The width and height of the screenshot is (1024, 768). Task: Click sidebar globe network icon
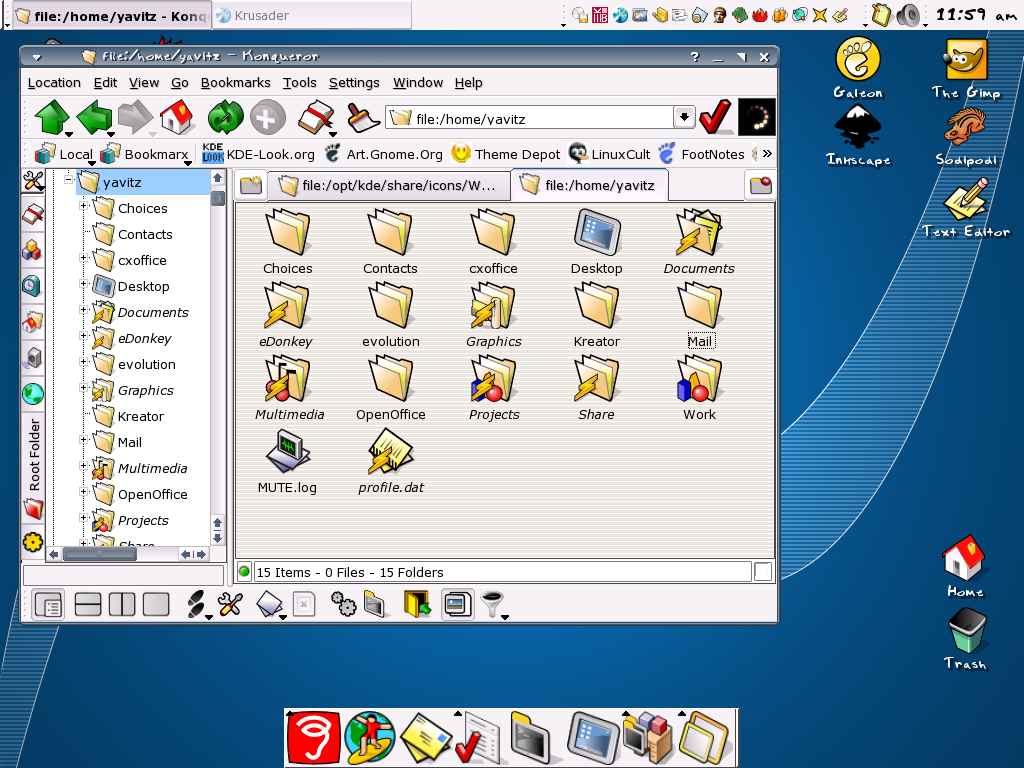point(33,394)
